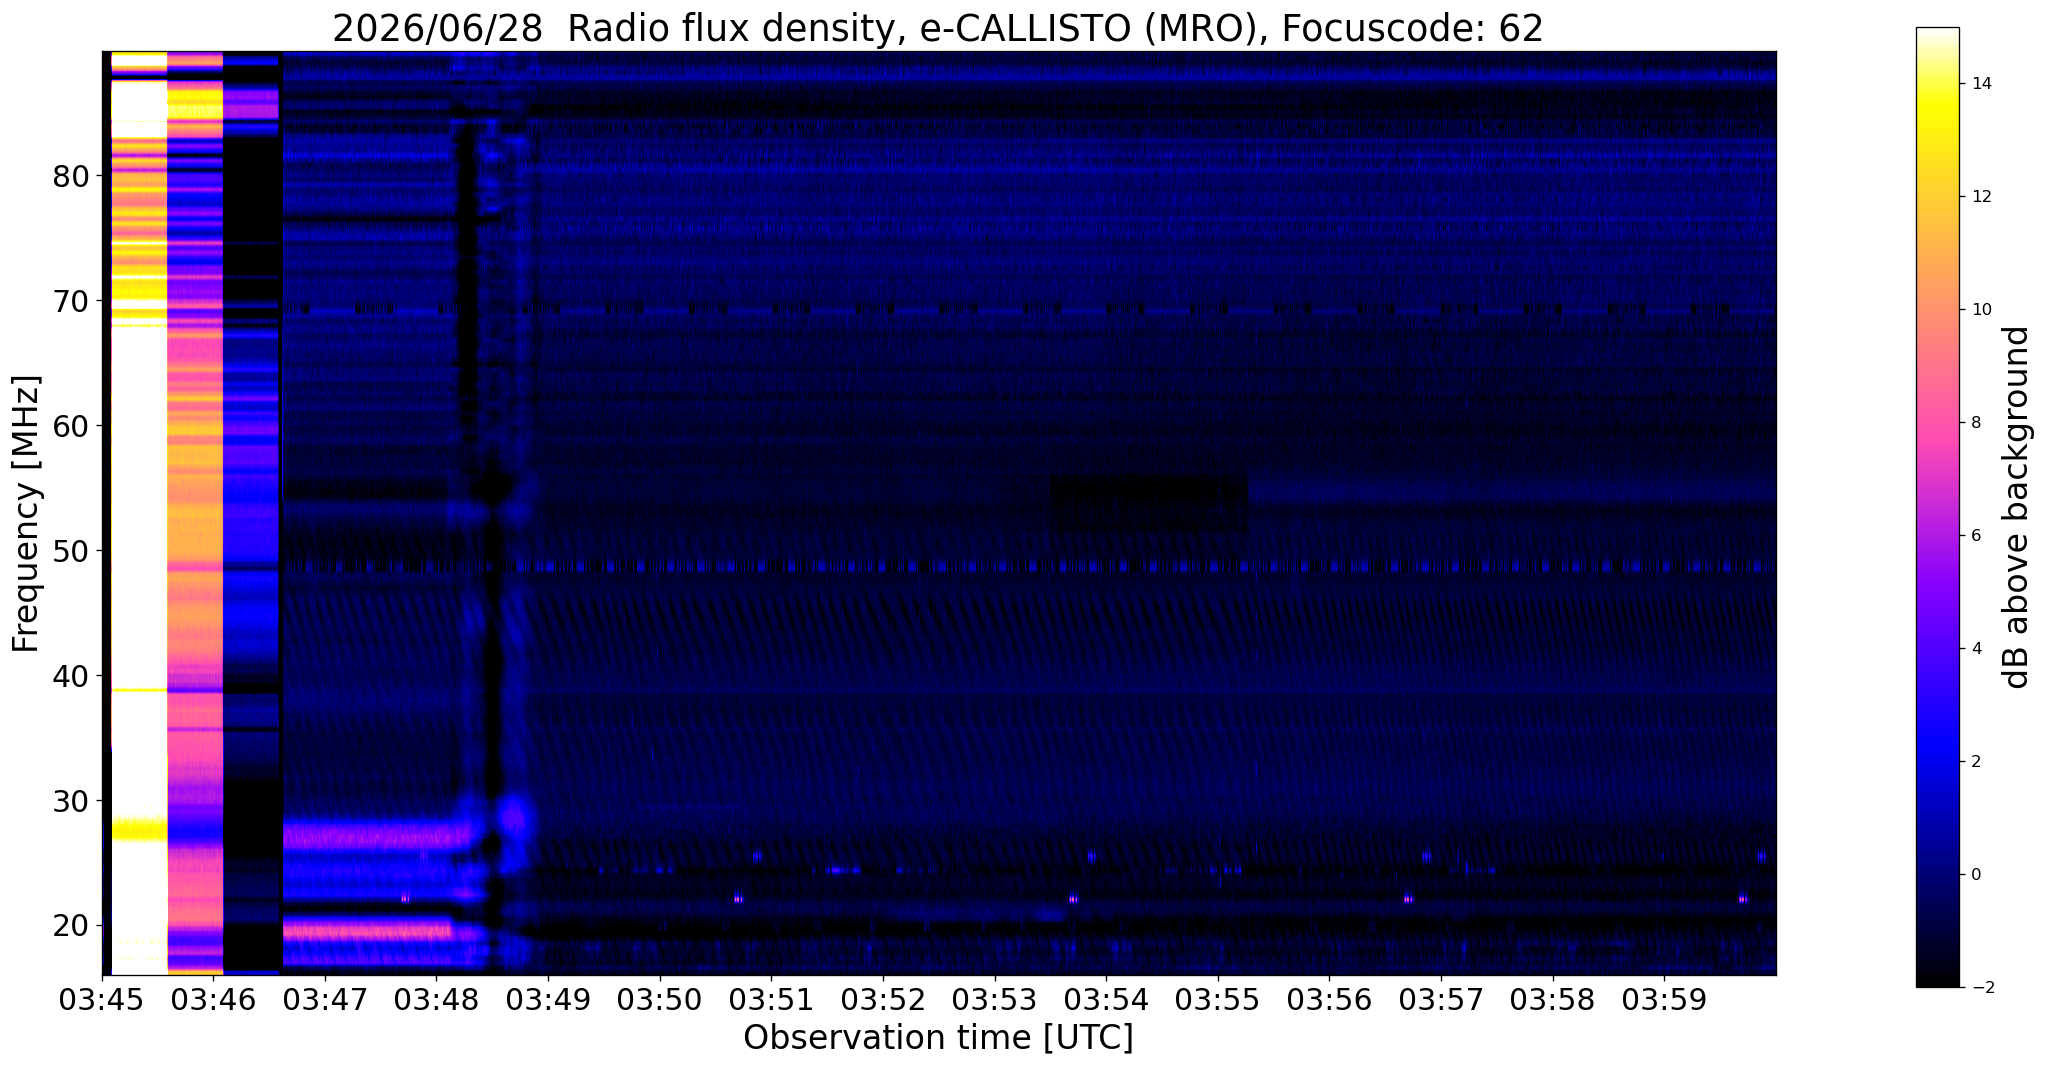The image size is (2047, 1067).
Task: Click the colorbar near the 10 dB level
Action: click(x=1937, y=309)
